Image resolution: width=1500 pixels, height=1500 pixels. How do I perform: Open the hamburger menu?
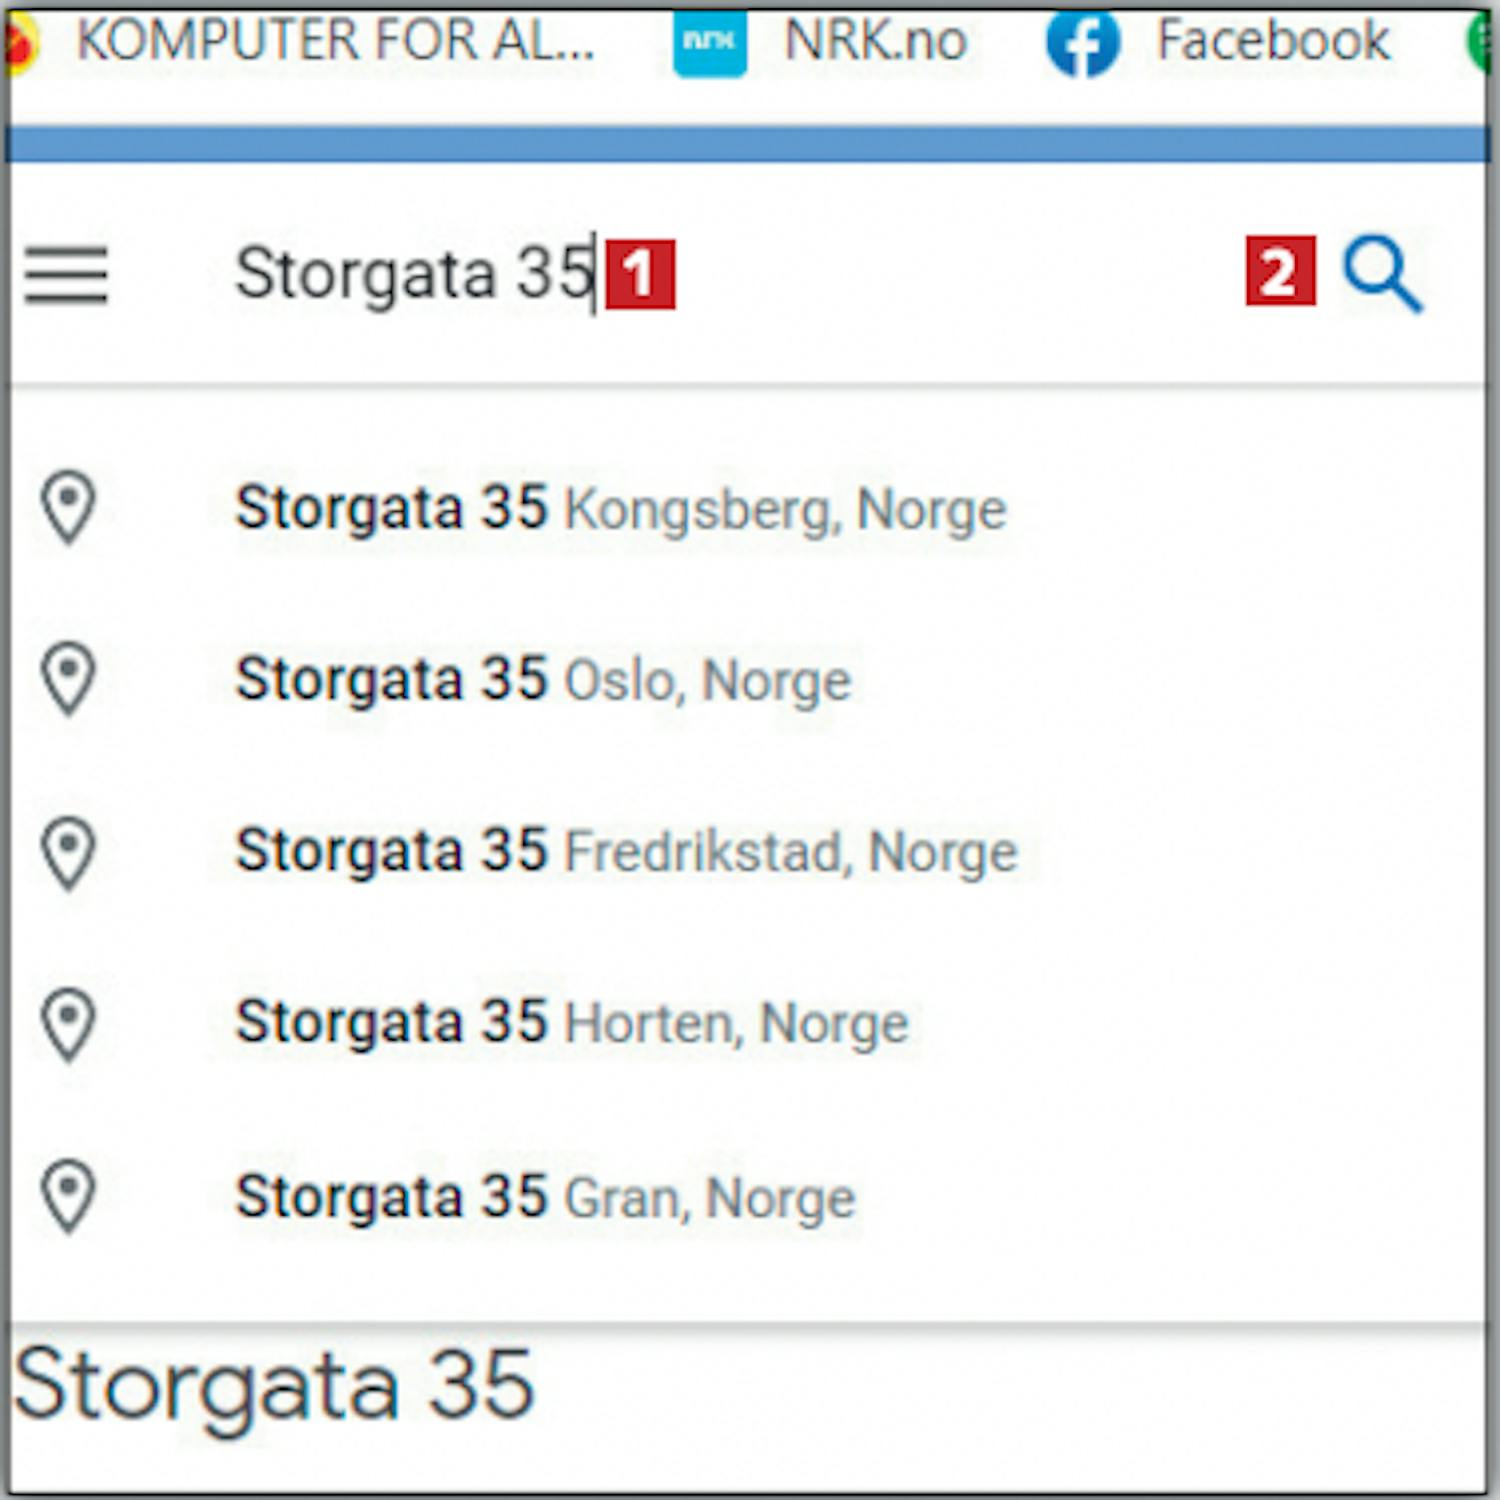[x=66, y=275]
